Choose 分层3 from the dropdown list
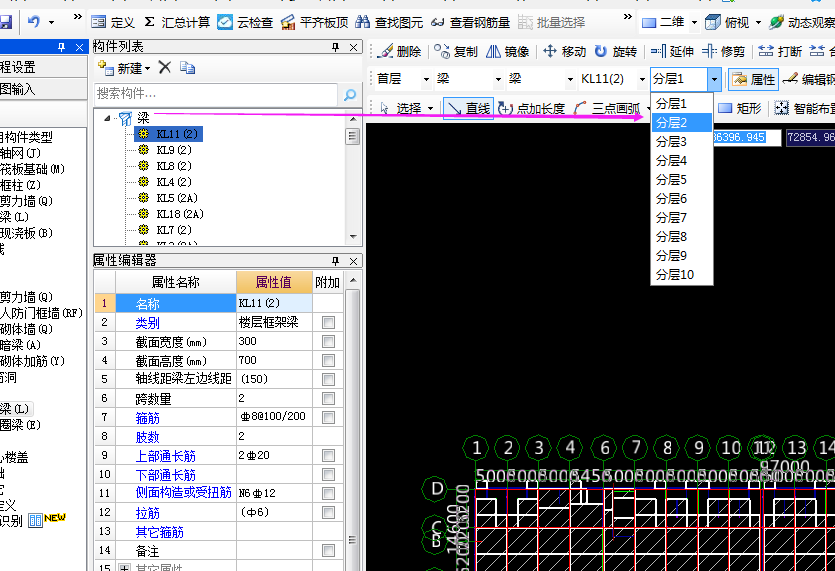 click(x=682, y=142)
